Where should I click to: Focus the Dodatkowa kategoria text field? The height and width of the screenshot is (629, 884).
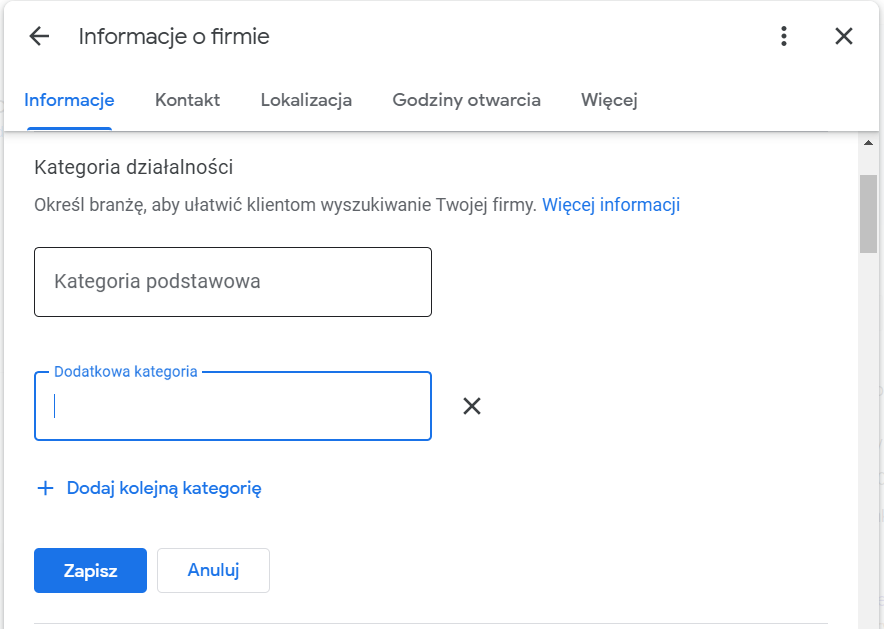[233, 410]
